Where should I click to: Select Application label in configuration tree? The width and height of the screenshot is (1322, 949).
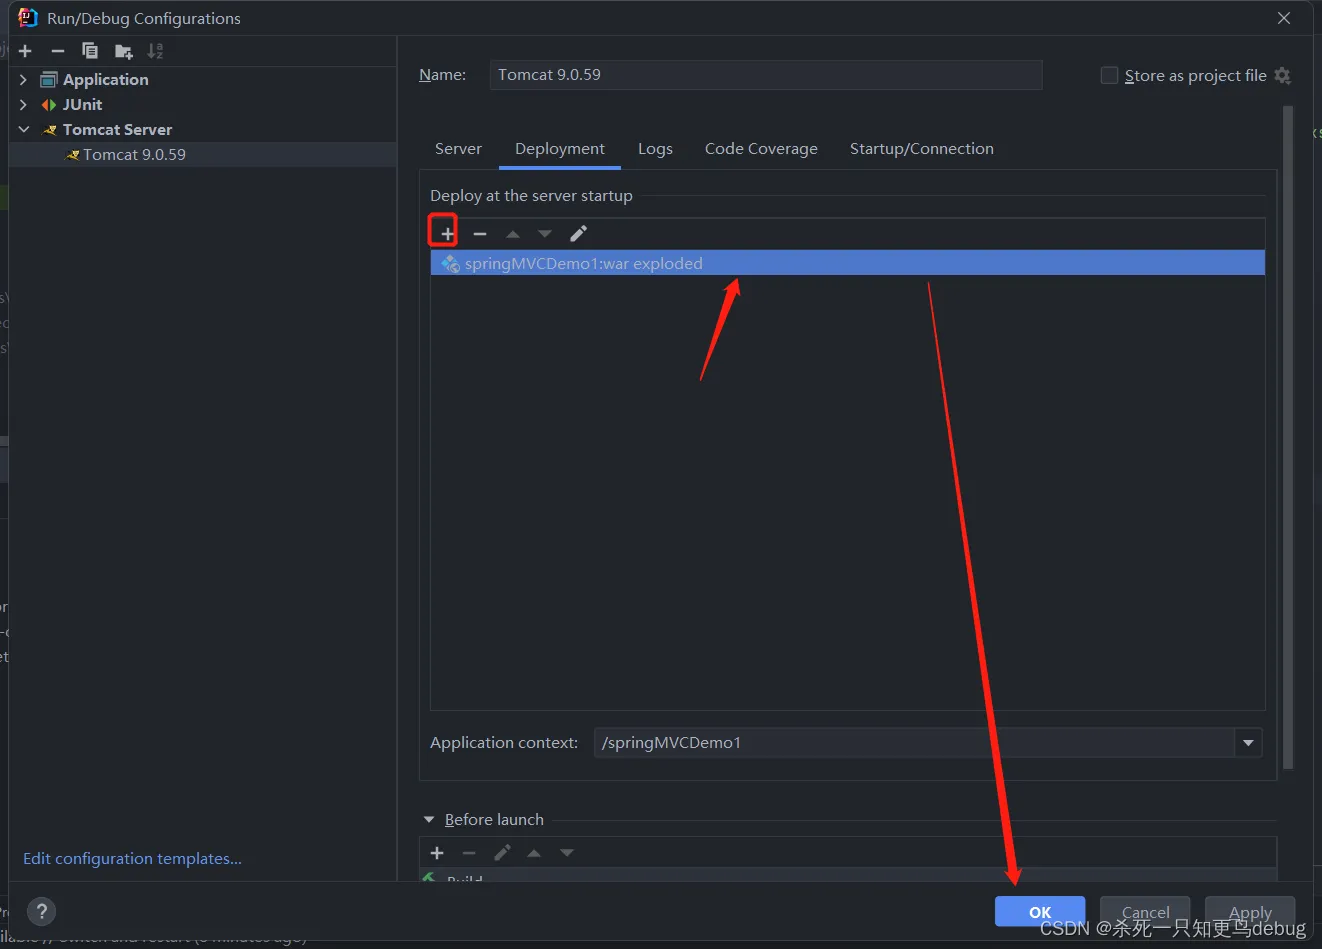pos(105,80)
